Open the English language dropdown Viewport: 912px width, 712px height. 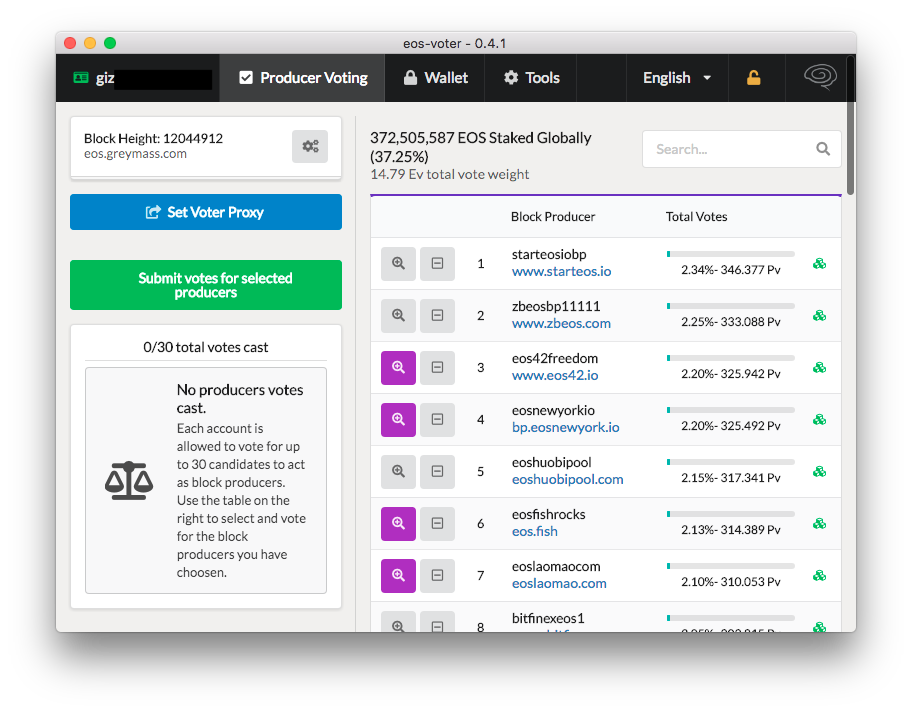click(677, 78)
